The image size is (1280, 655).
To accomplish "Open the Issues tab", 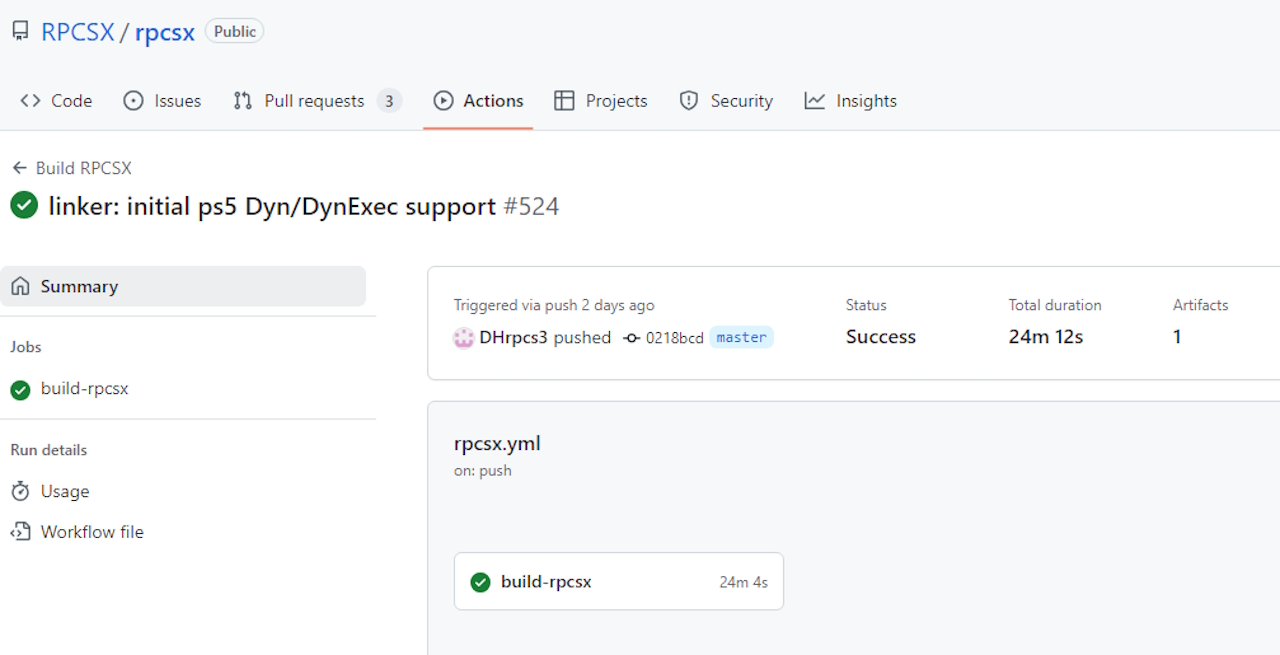I will pos(162,101).
